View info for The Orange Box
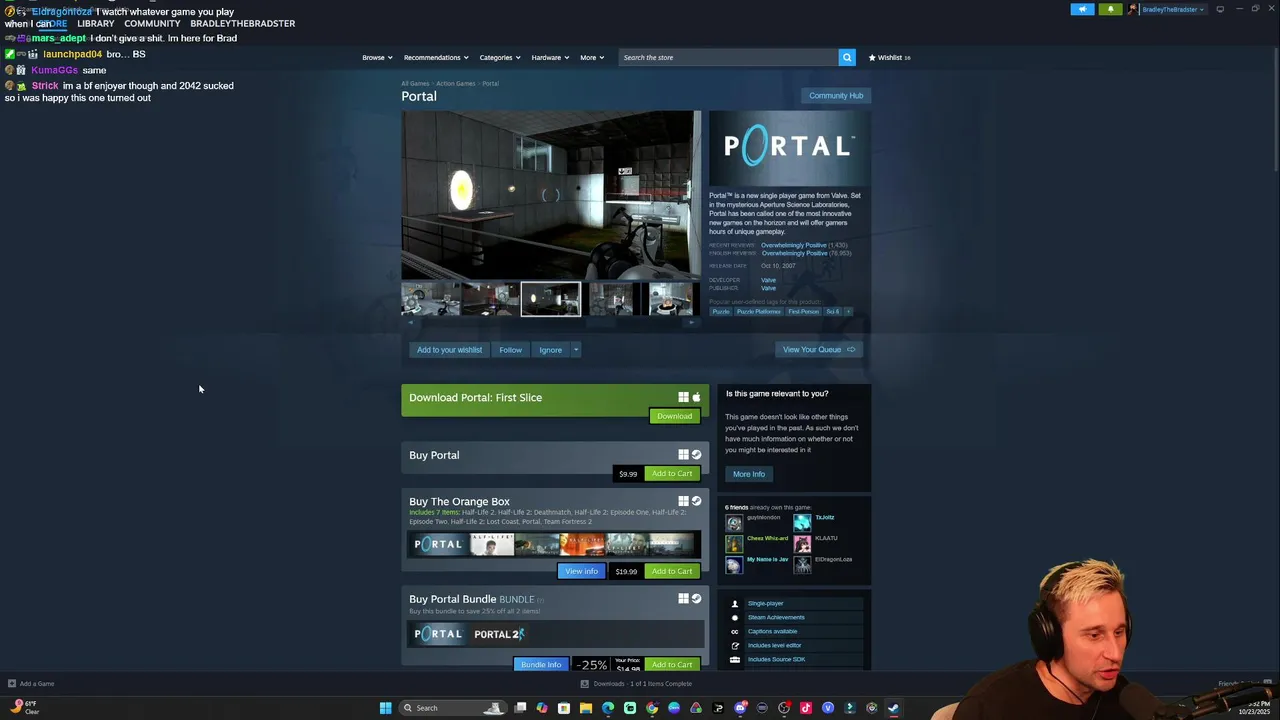 tap(581, 572)
